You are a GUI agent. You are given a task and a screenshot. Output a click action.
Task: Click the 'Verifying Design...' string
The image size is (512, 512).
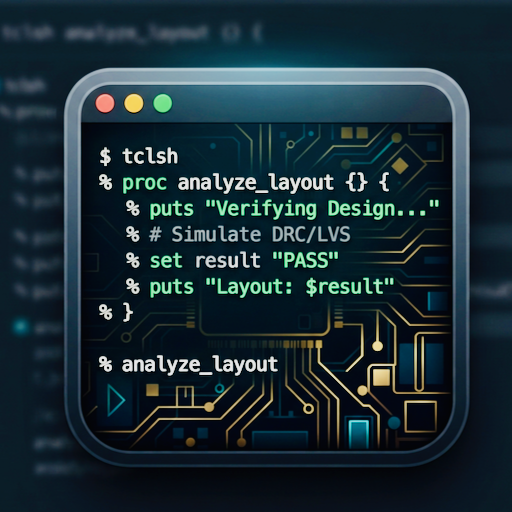[x=322, y=209]
